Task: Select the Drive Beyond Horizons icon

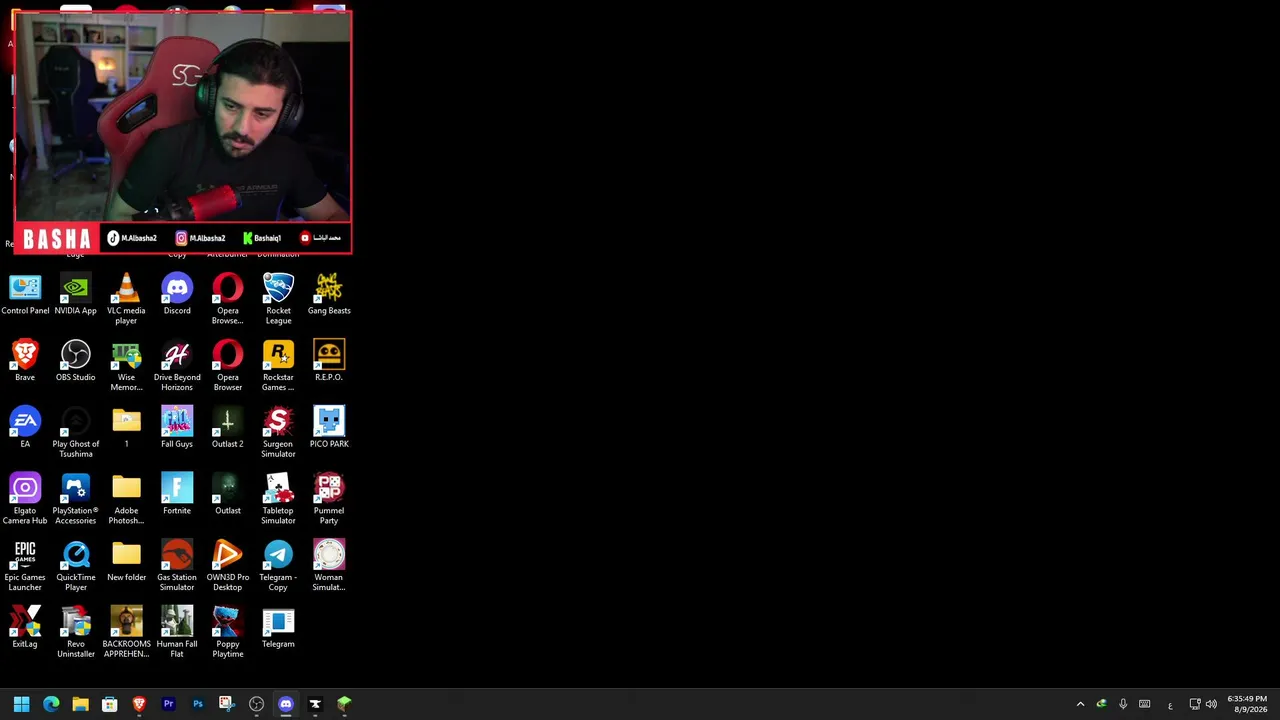Action: point(177,366)
